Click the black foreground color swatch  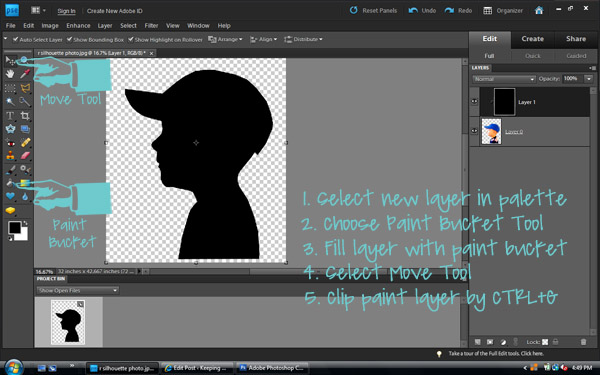[15, 228]
